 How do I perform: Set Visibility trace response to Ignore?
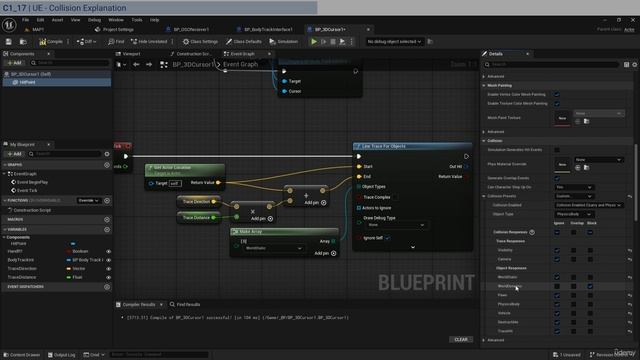[557, 250]
